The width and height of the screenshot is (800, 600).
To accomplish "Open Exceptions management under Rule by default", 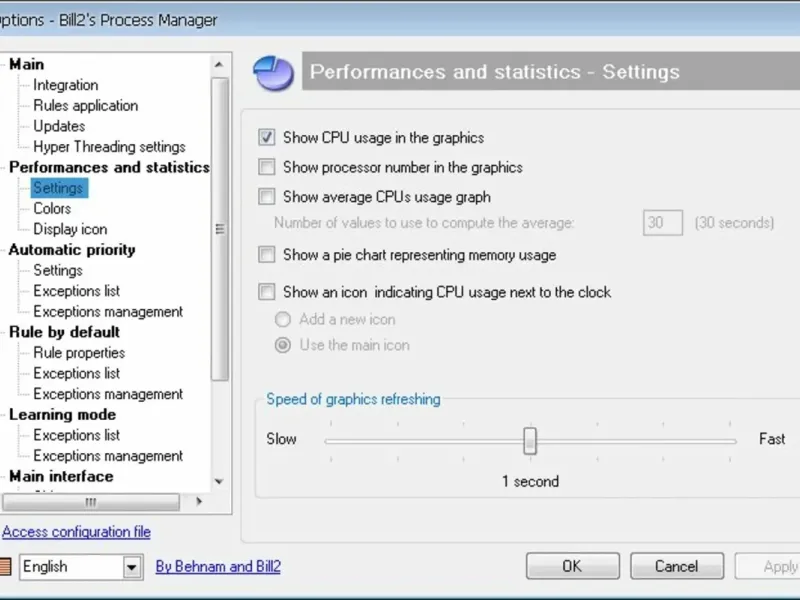I will 108,394.
